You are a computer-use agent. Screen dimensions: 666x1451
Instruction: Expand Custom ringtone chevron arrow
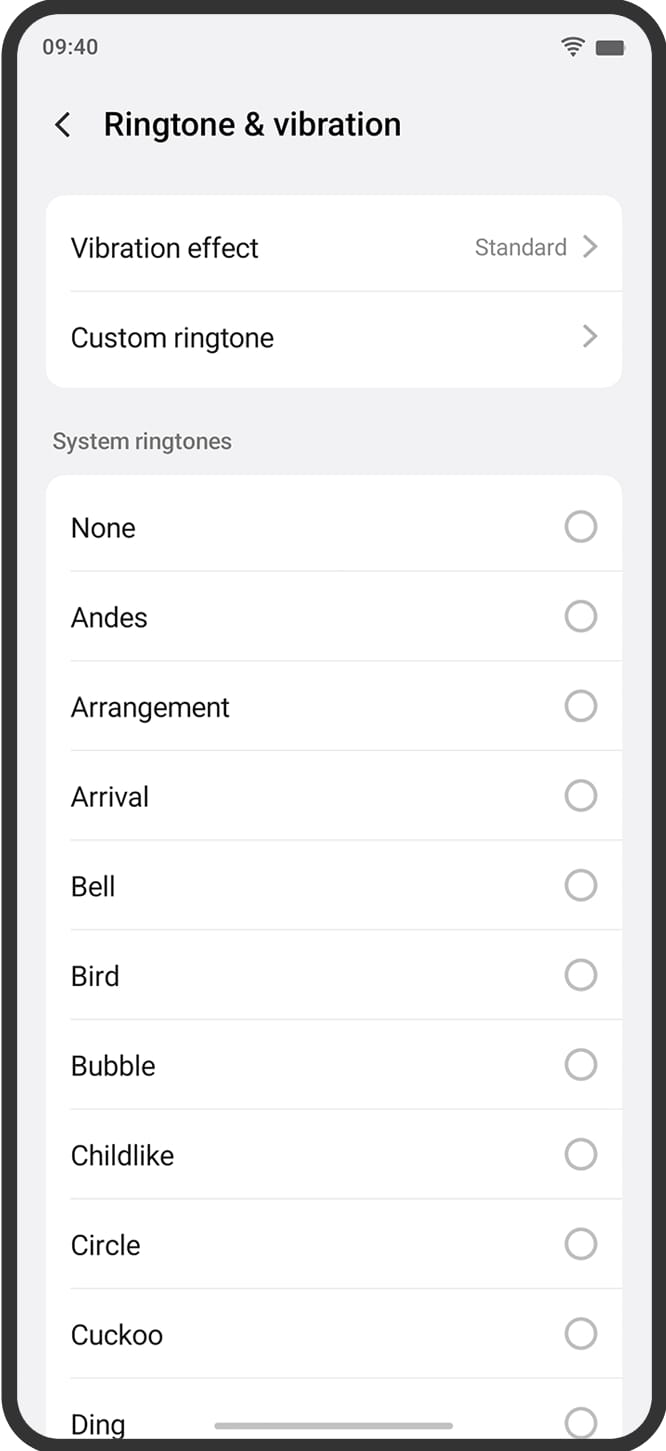pyautogui.click(x=590, y=337)
